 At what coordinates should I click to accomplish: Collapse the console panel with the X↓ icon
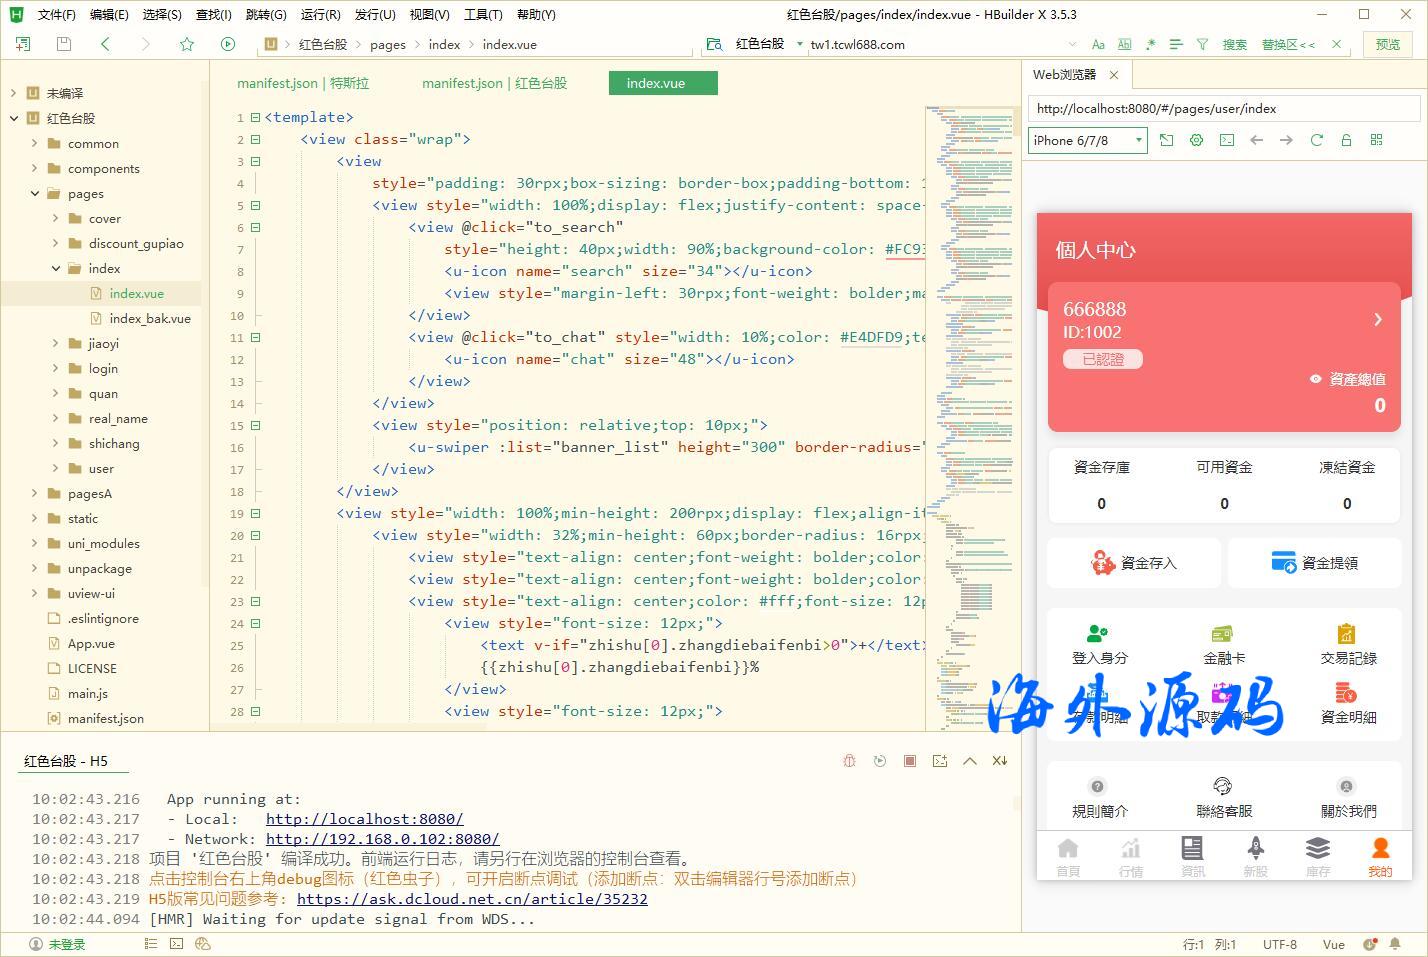tap(999, 760)
